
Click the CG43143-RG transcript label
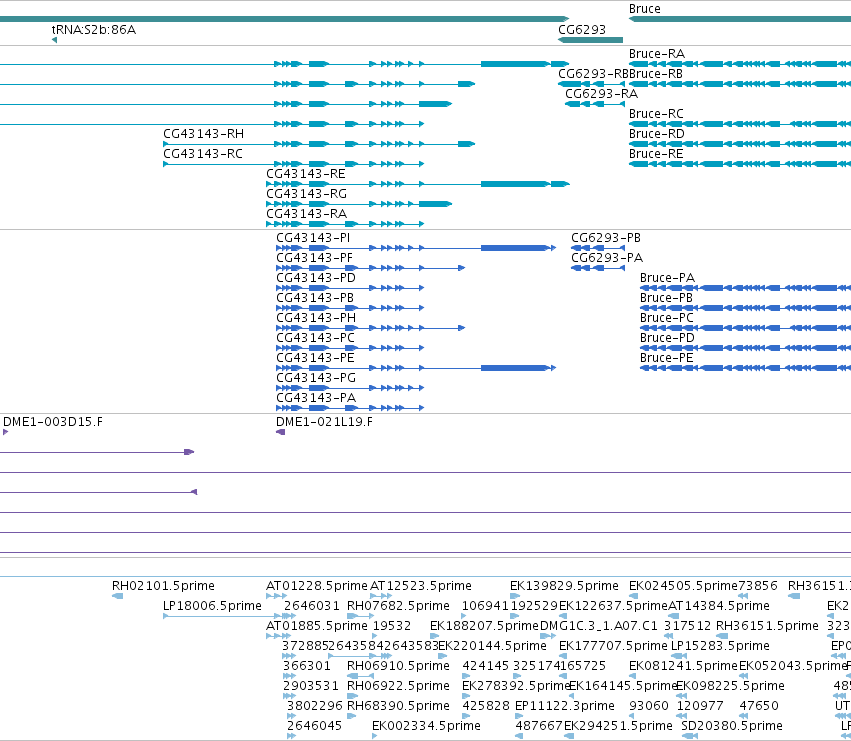pyautogui.click(x=306, y=194)
